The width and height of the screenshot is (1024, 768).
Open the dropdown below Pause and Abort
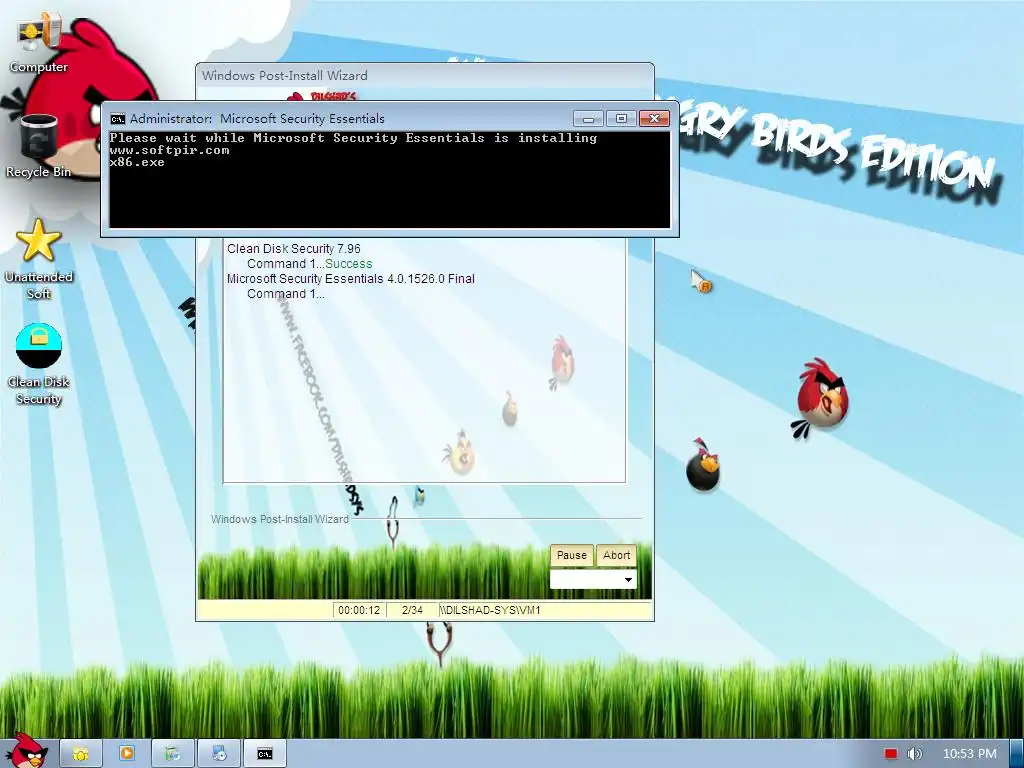593,579
